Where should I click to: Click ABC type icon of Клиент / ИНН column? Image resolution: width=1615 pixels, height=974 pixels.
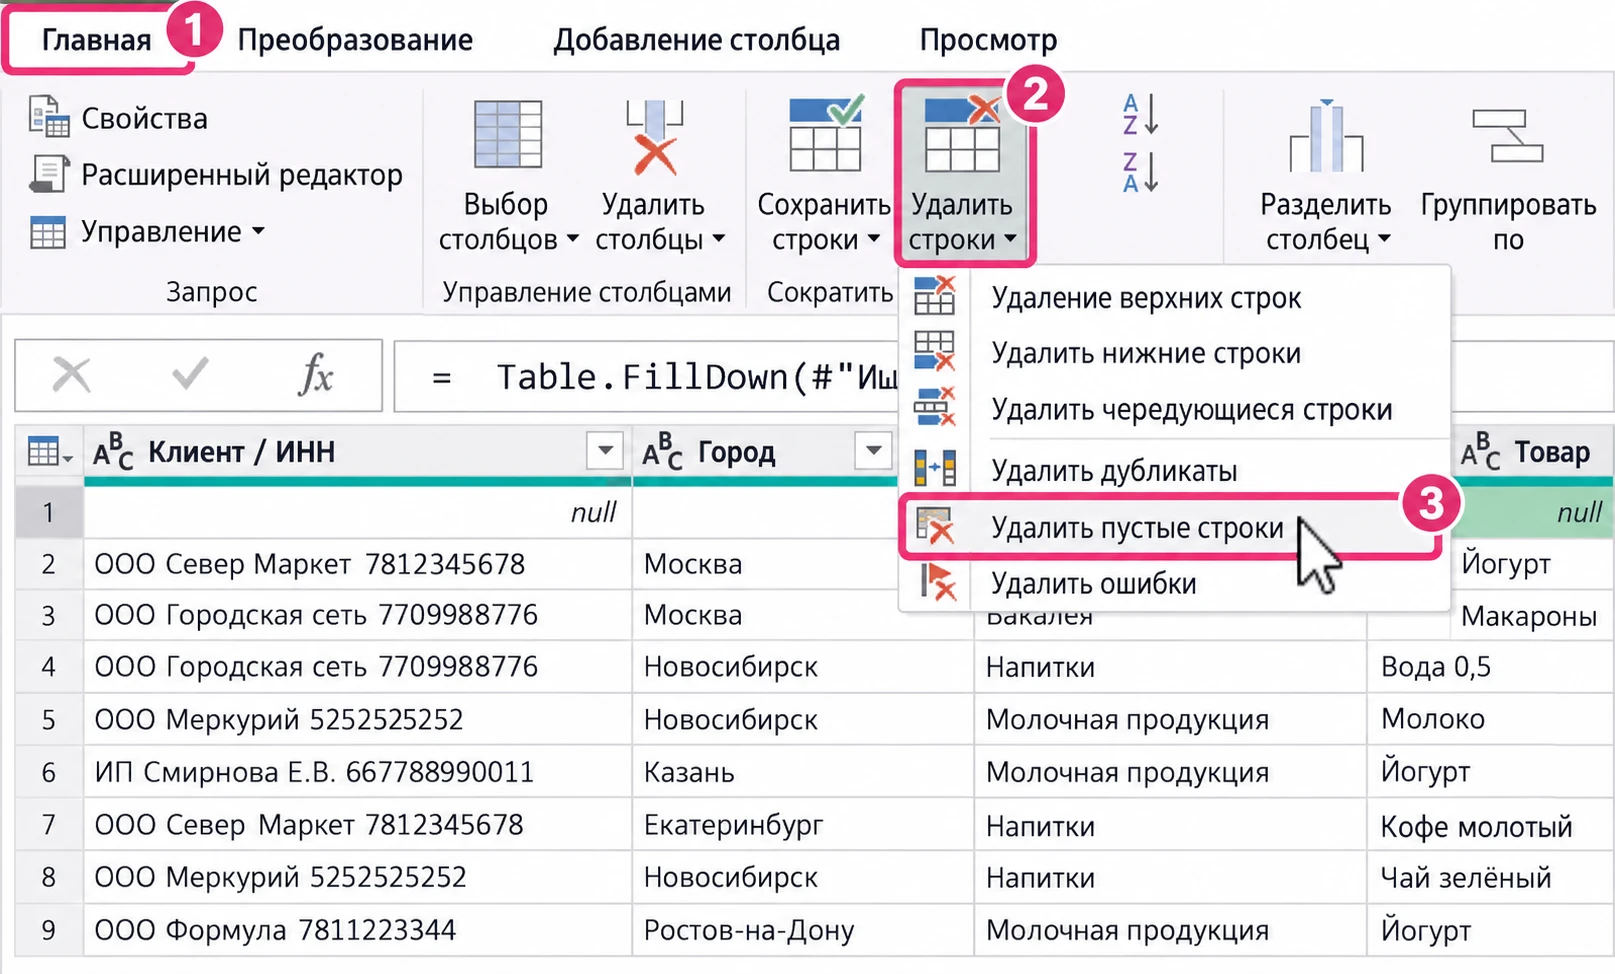[x=113, y=452]
